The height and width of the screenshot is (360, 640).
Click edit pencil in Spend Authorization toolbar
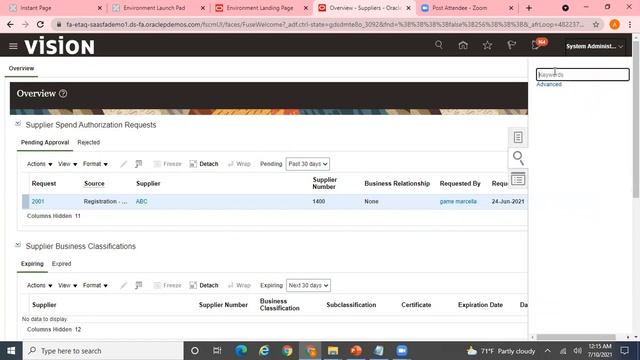coord(123,164)
